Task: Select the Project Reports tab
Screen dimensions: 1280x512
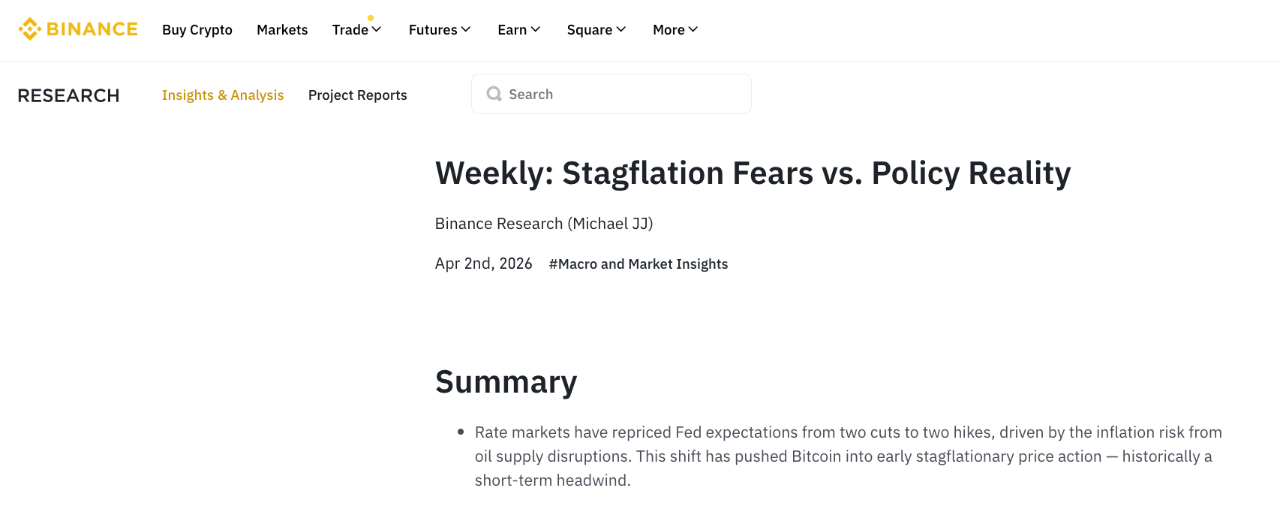Action: tap(357, 95)
